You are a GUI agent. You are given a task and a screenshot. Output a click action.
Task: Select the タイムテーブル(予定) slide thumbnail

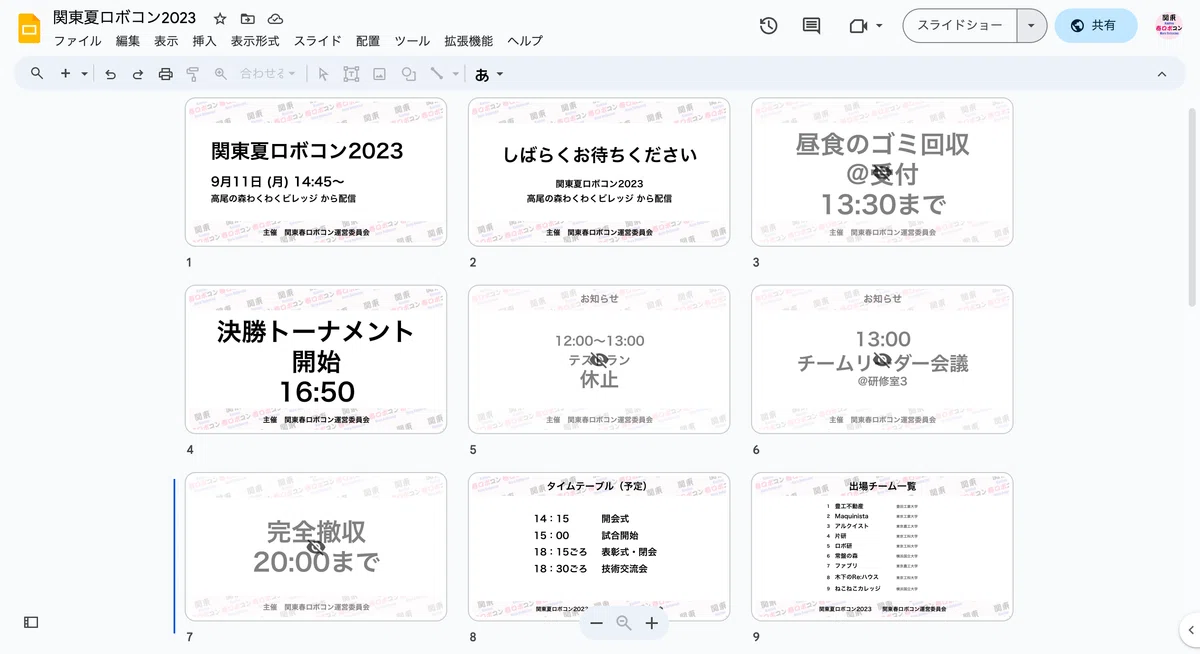(599, 547)
